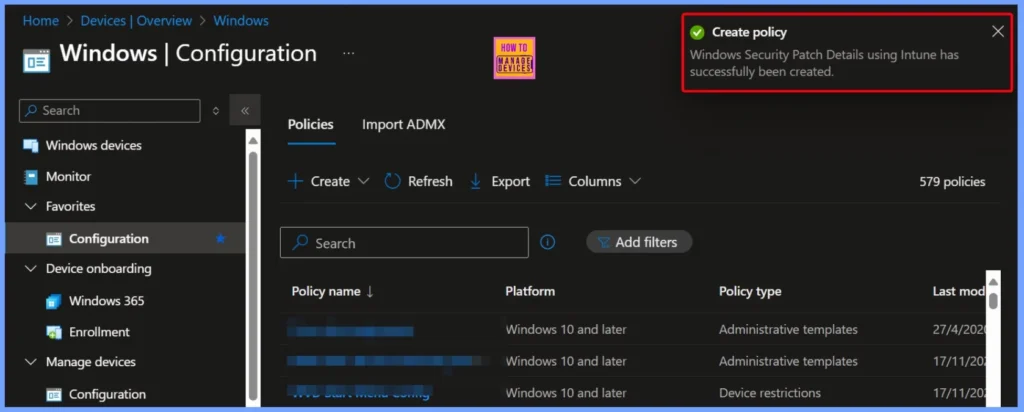This screenshot has height=412, width=1024.
Task: Click the green success checkmark in notification
Action: (697, 32)
